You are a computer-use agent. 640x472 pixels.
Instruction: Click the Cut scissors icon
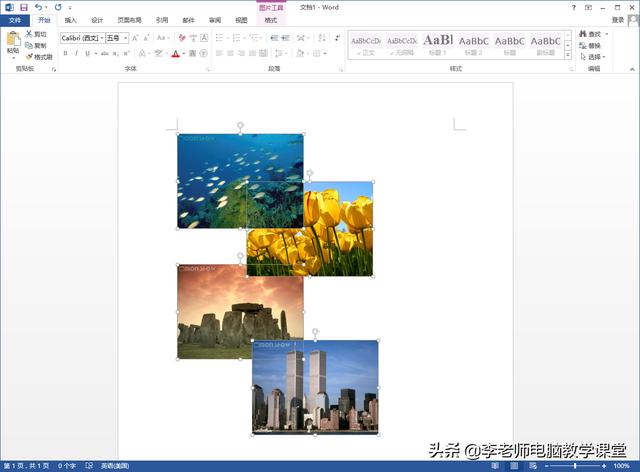(29, 34)
